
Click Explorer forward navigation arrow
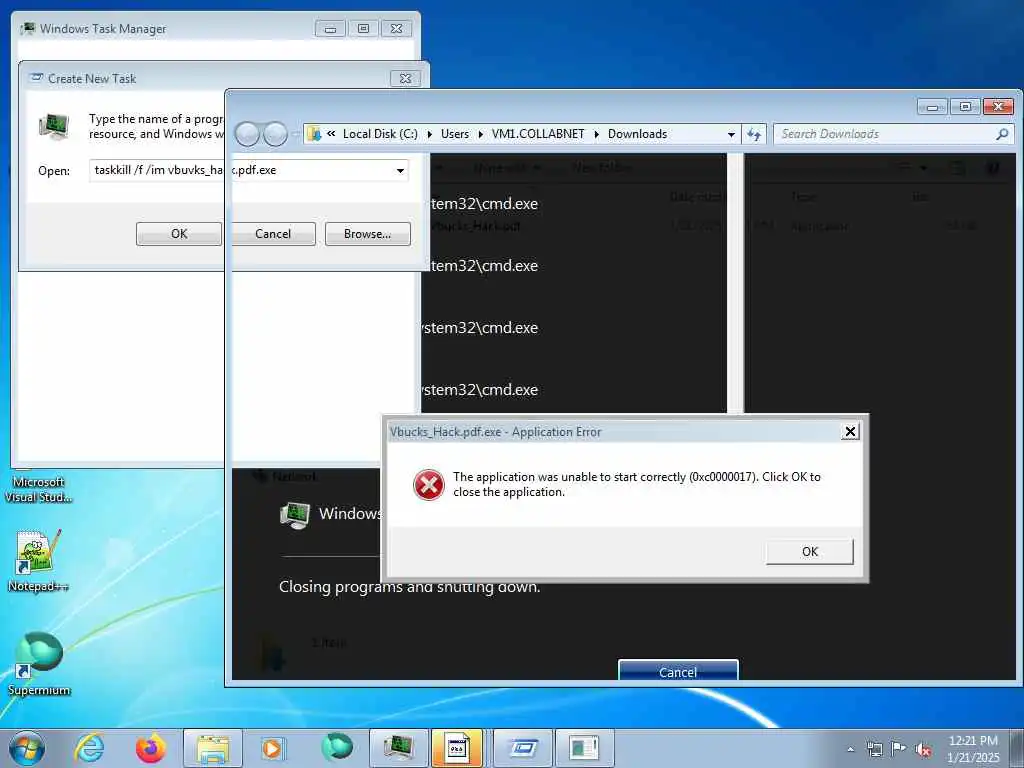click(x=275, y=134)
